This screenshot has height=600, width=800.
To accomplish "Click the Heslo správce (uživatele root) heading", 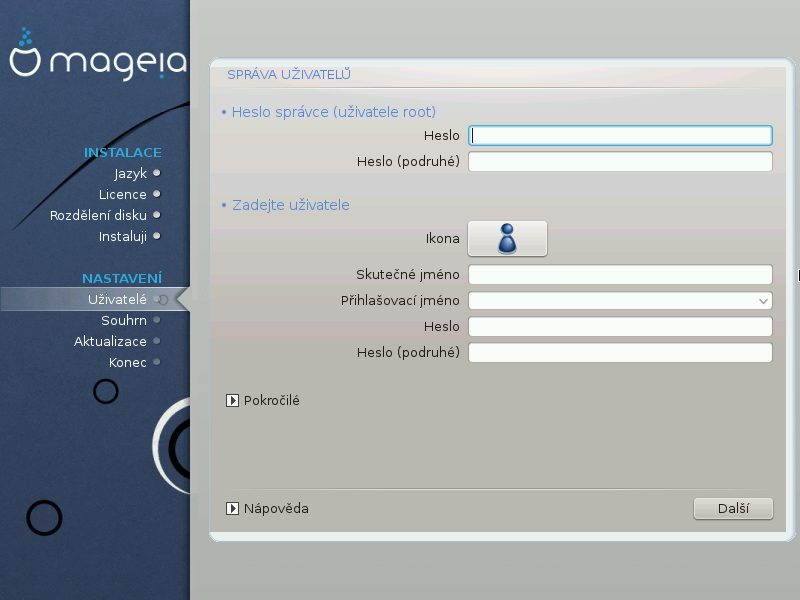I will point(334,112).
